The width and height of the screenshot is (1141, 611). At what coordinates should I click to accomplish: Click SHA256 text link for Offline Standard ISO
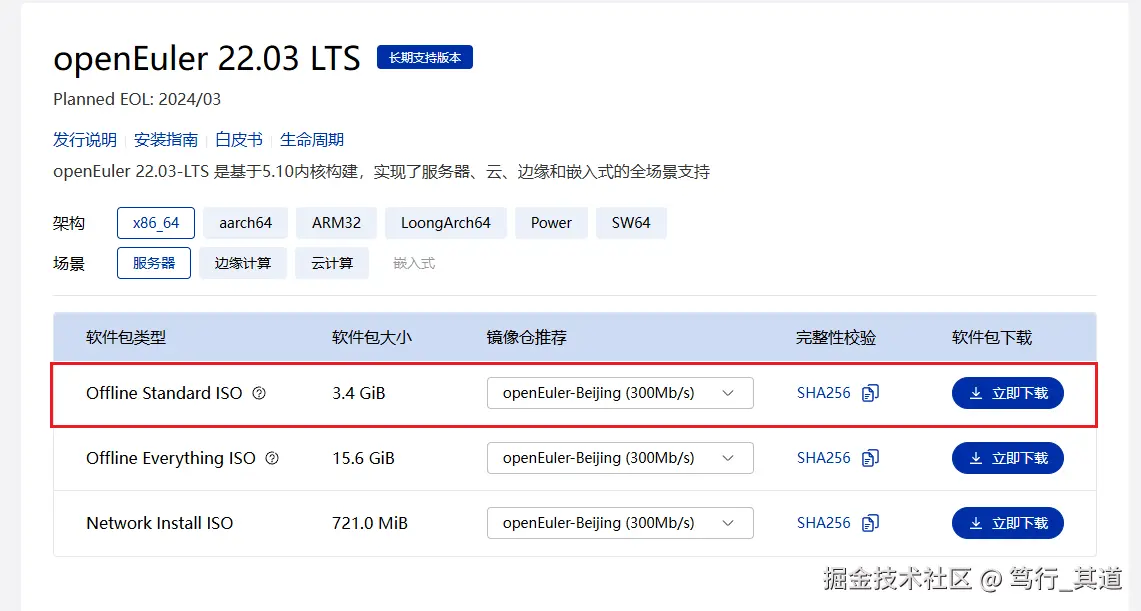click(824, 393)
